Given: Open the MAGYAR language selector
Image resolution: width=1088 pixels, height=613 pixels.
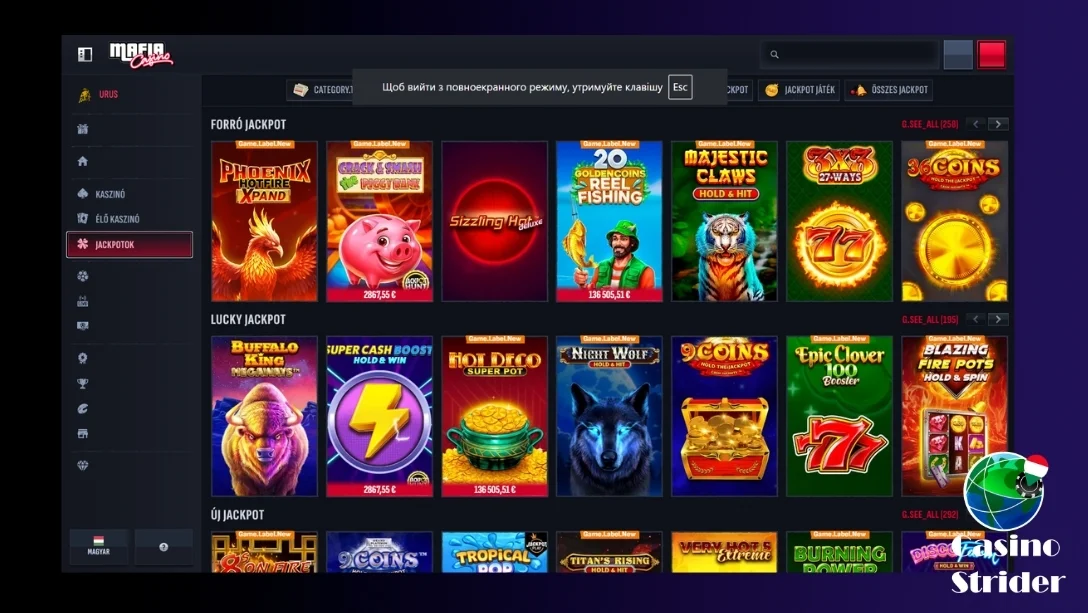Looking at the screenshot, I should click(x=98, y=547).
